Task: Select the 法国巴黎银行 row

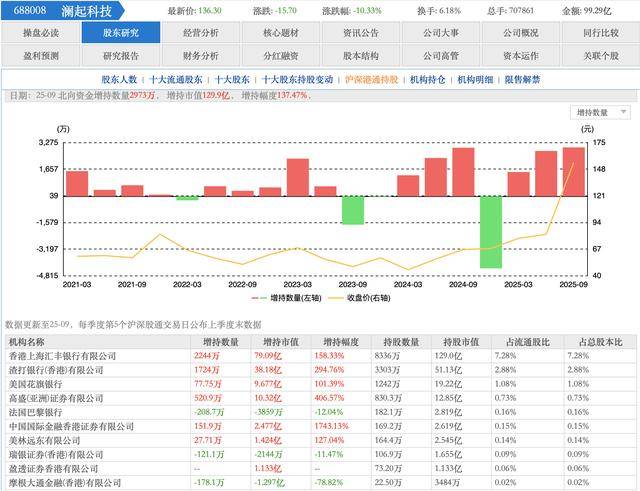Action: pyautogui.click(x=321, y=412)
